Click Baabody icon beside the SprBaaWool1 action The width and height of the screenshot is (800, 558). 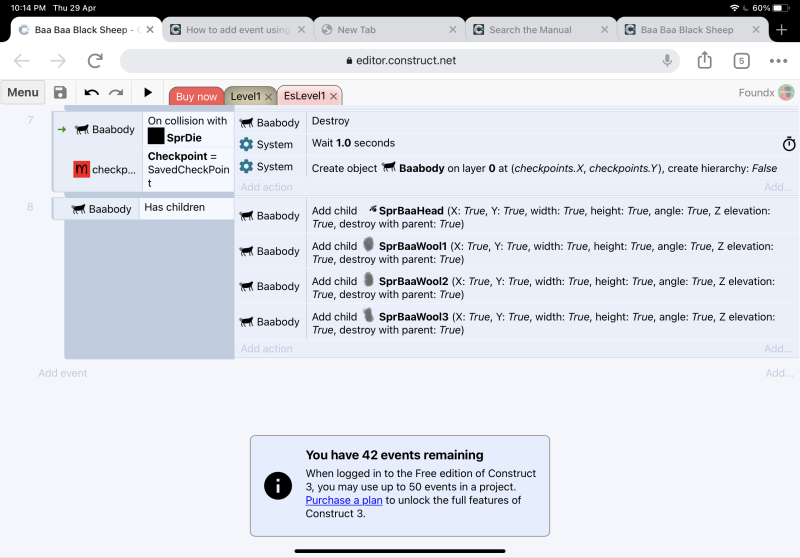(247, 251)
